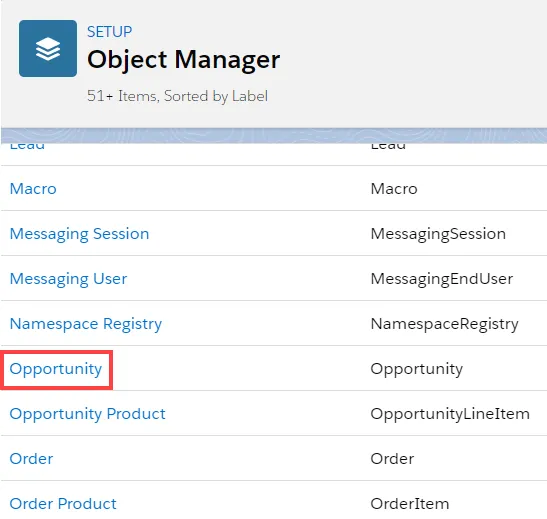Click the NamespaceRegistry API name cell
The height and width of the screenshot is (519, 547).
pyautogui.click(x=444, y=324)
